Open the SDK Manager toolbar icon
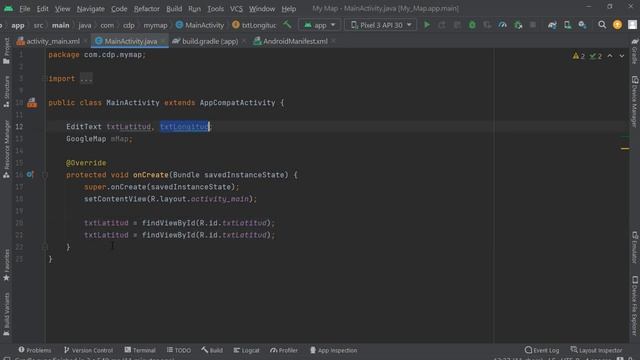Viewport: 640px width, 360px height. [582, 25]
